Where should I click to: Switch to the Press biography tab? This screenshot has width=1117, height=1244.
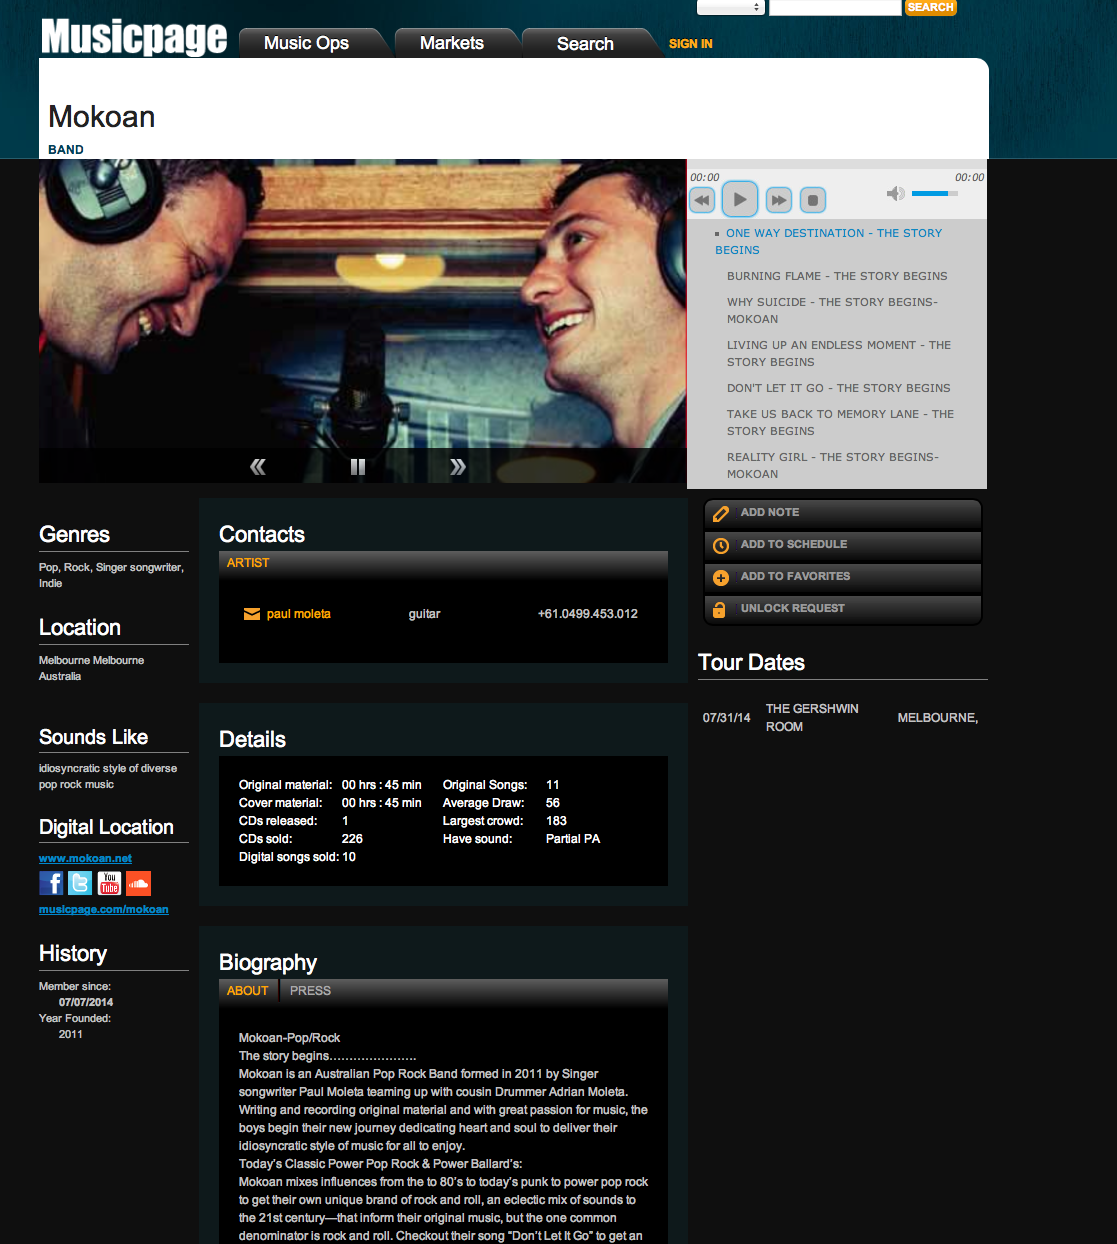[x=310, y=991]
